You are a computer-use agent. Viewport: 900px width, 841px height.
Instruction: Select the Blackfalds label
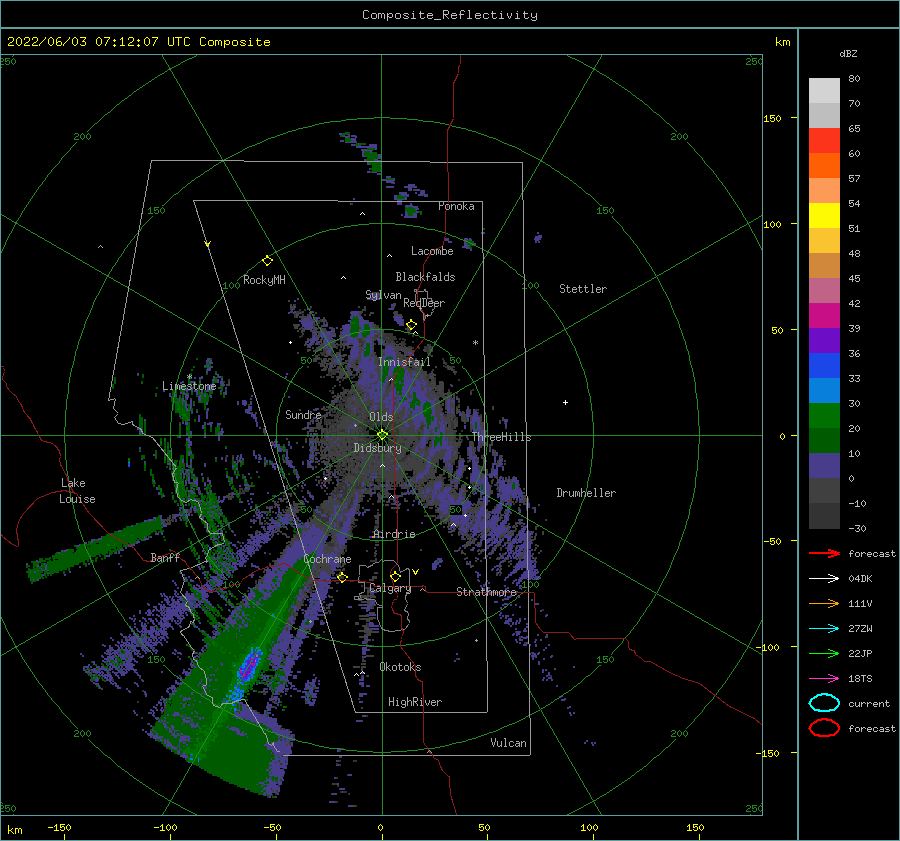point(425,277)
